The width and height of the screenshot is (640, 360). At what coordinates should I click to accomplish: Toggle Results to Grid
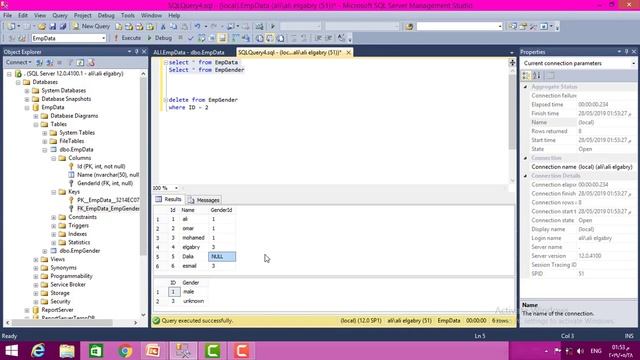pyautogui.click(x=270, y=38)
